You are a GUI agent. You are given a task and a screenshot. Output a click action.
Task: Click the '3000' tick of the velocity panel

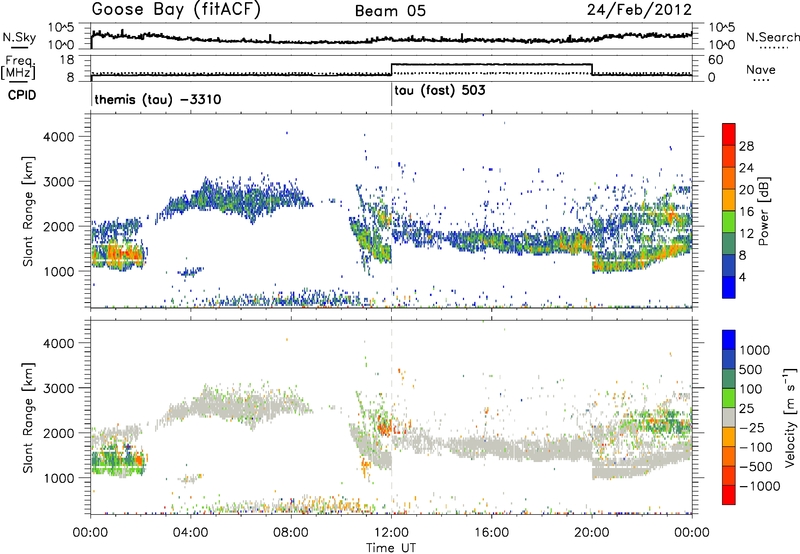[58, 388]
